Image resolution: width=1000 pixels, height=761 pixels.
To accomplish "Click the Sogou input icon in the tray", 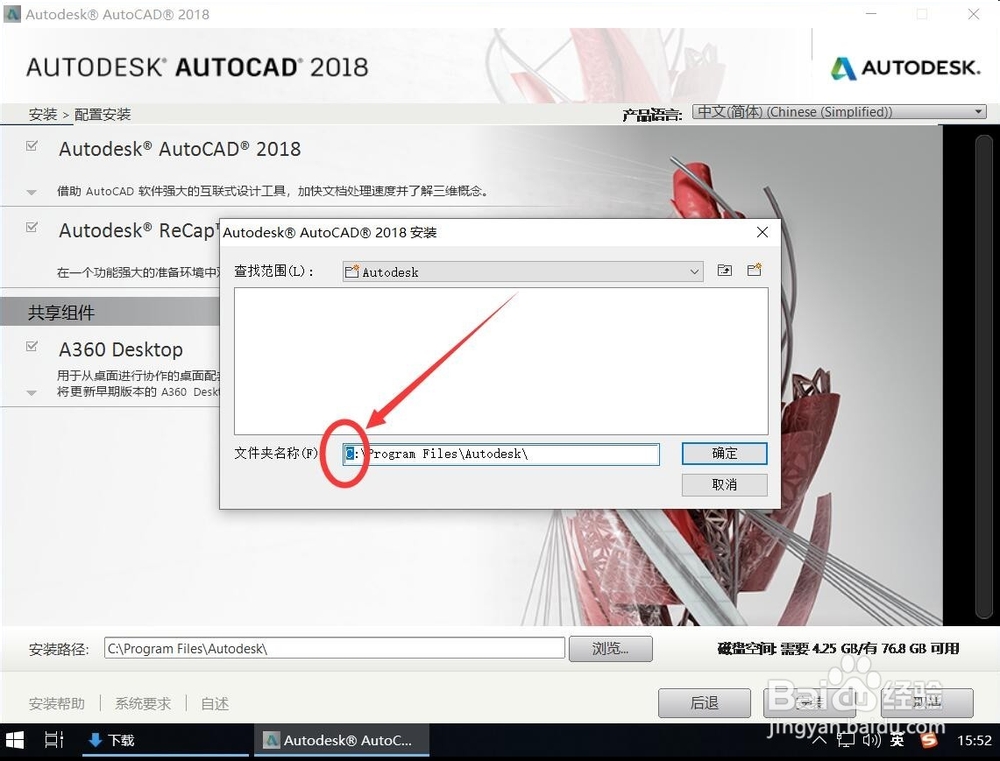I will (x=929, y=740).
